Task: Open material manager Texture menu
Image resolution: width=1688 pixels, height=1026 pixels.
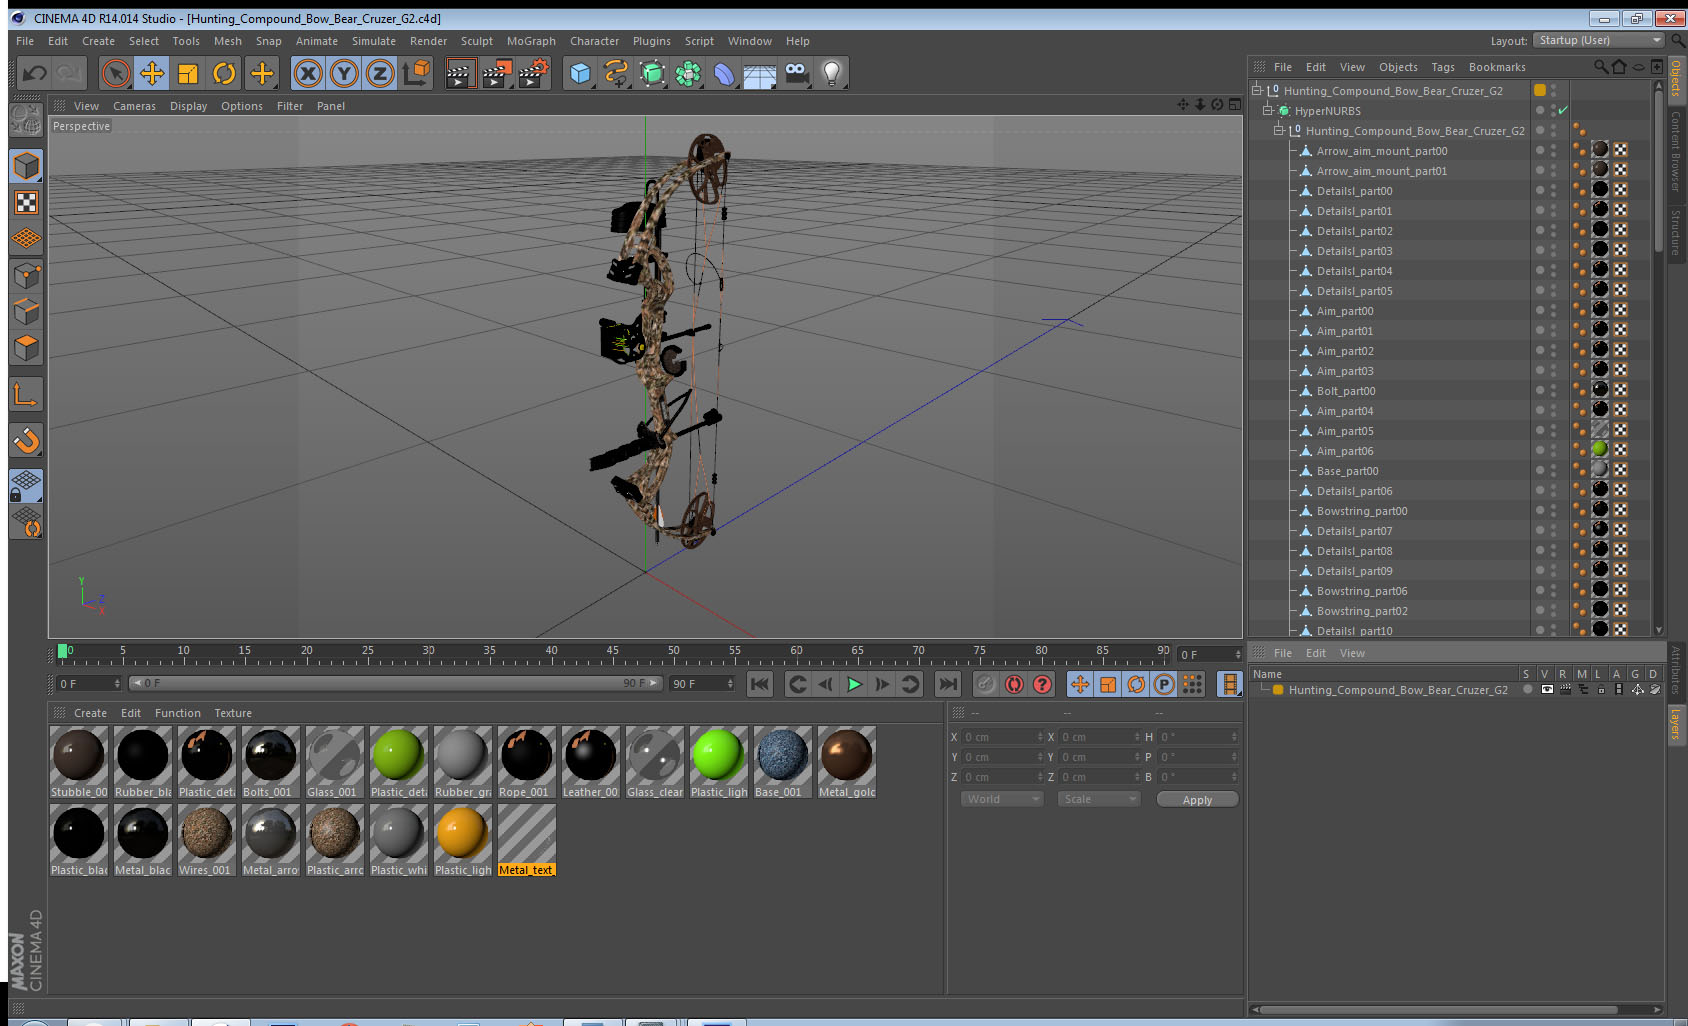Action: (x=233, y=713)
